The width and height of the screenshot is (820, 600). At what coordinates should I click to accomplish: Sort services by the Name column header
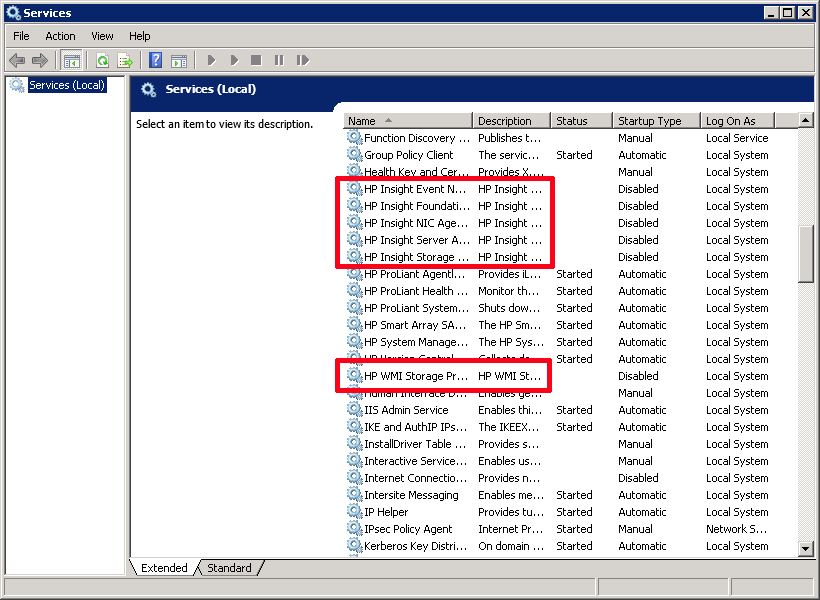(x=408, y=121)
